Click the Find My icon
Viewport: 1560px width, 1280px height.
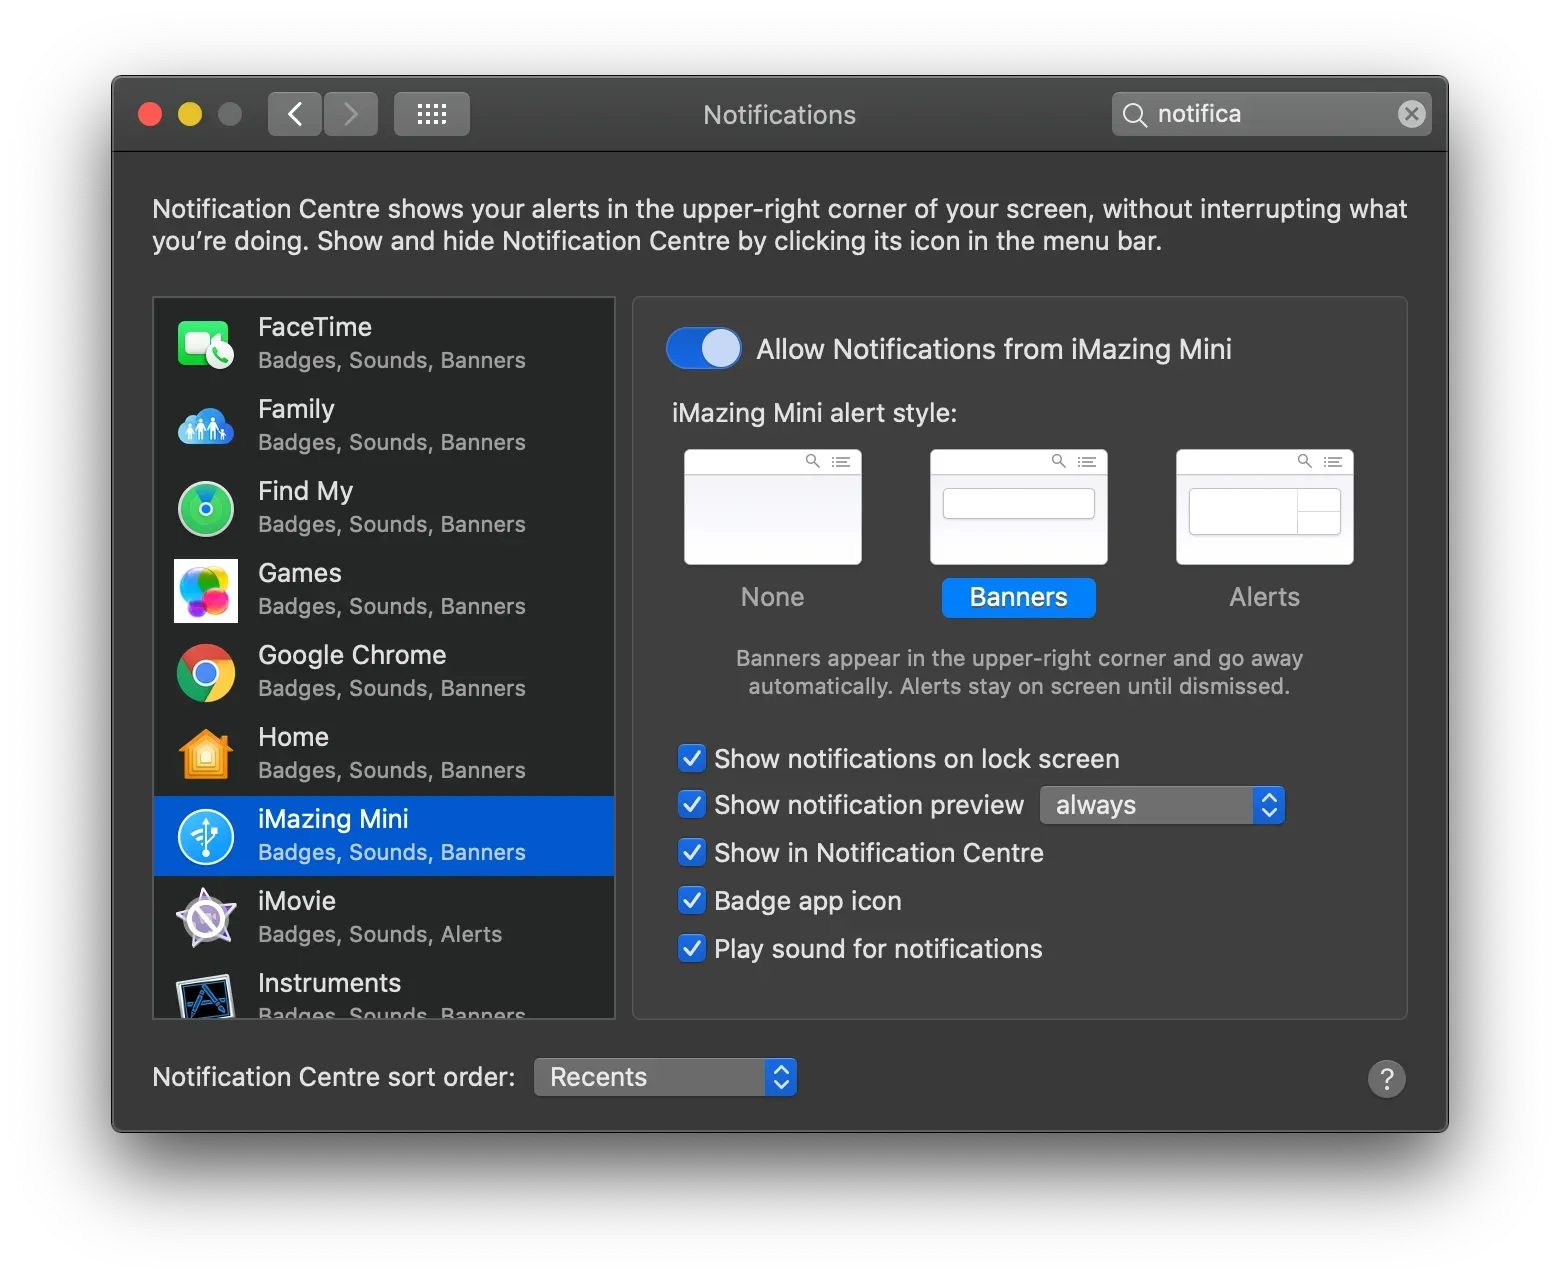(x=205, y=508)
